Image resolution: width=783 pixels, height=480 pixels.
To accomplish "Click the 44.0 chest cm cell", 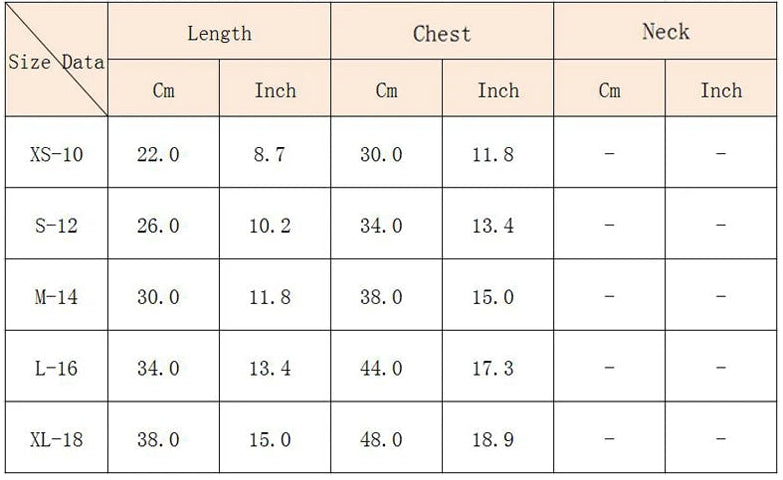I will coord(381,369).
